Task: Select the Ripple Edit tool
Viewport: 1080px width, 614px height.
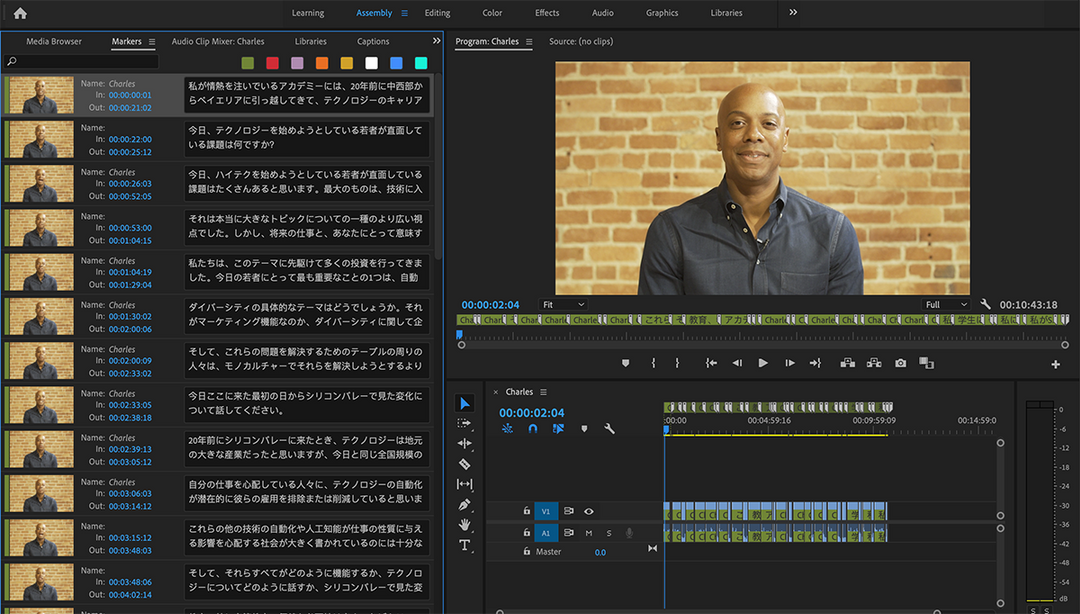Action: pos(465,443)
